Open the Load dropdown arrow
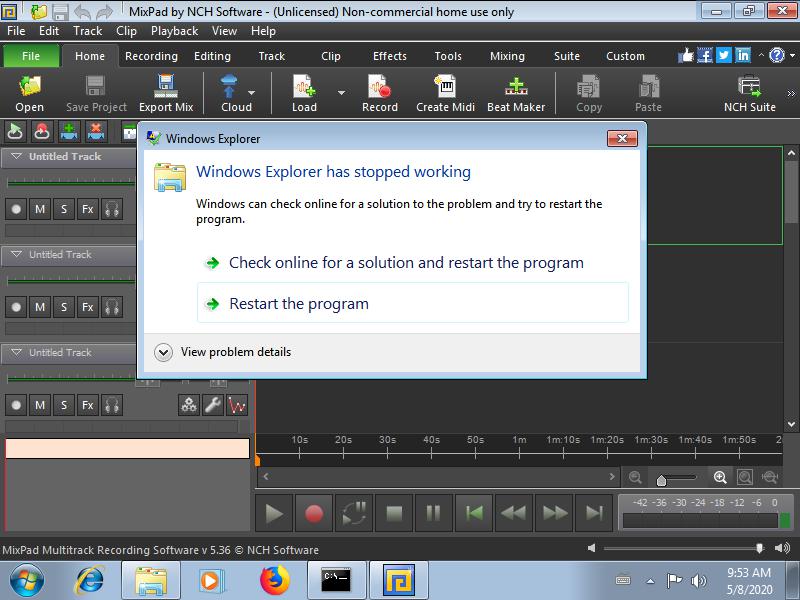The width and height of the screenshot is (800, 600). pyautogui.click(x=341, y=93)
